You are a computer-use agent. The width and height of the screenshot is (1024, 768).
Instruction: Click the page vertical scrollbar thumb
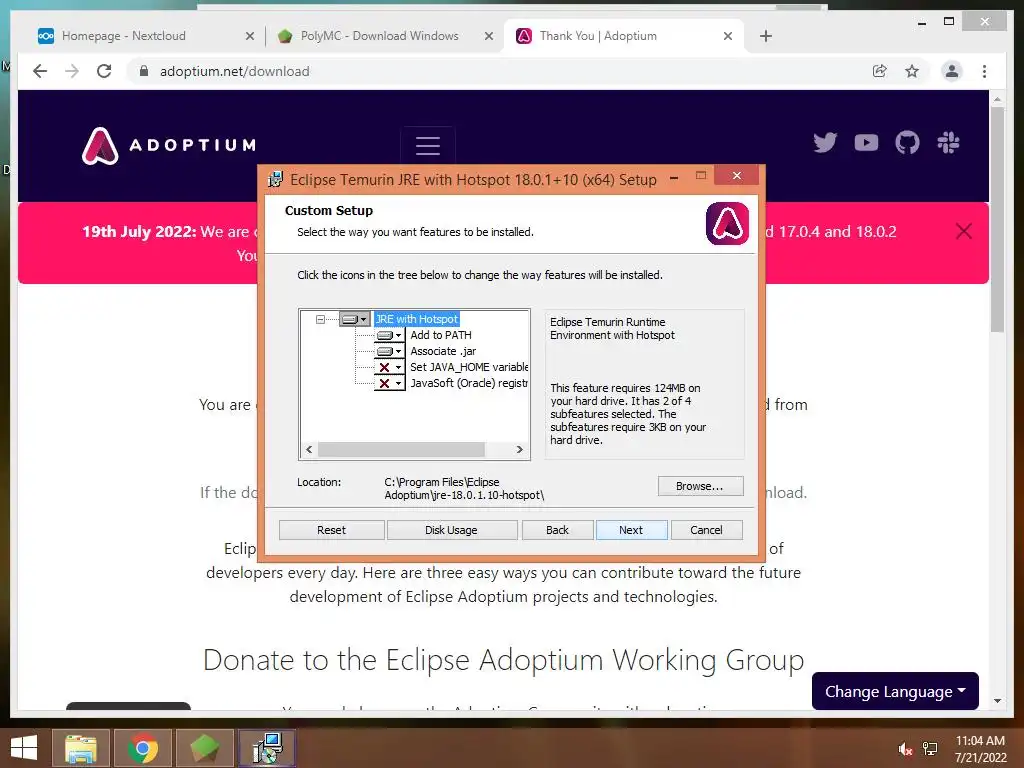[x=997, y=219]
